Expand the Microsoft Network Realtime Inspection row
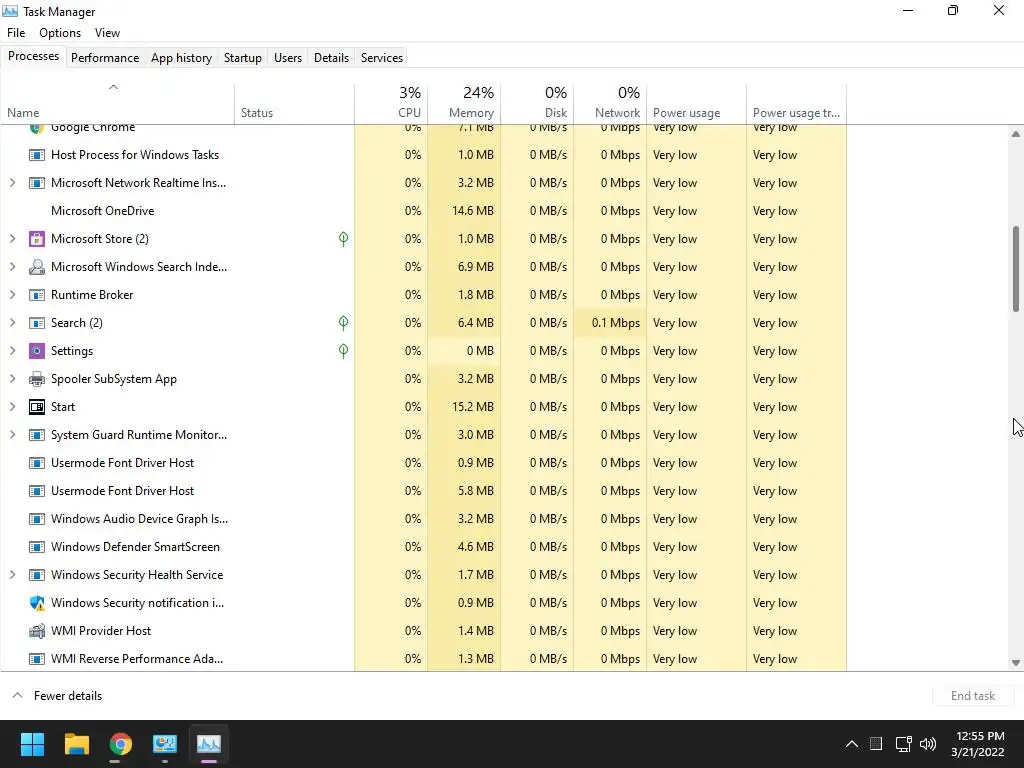 [x=12, y=183]
